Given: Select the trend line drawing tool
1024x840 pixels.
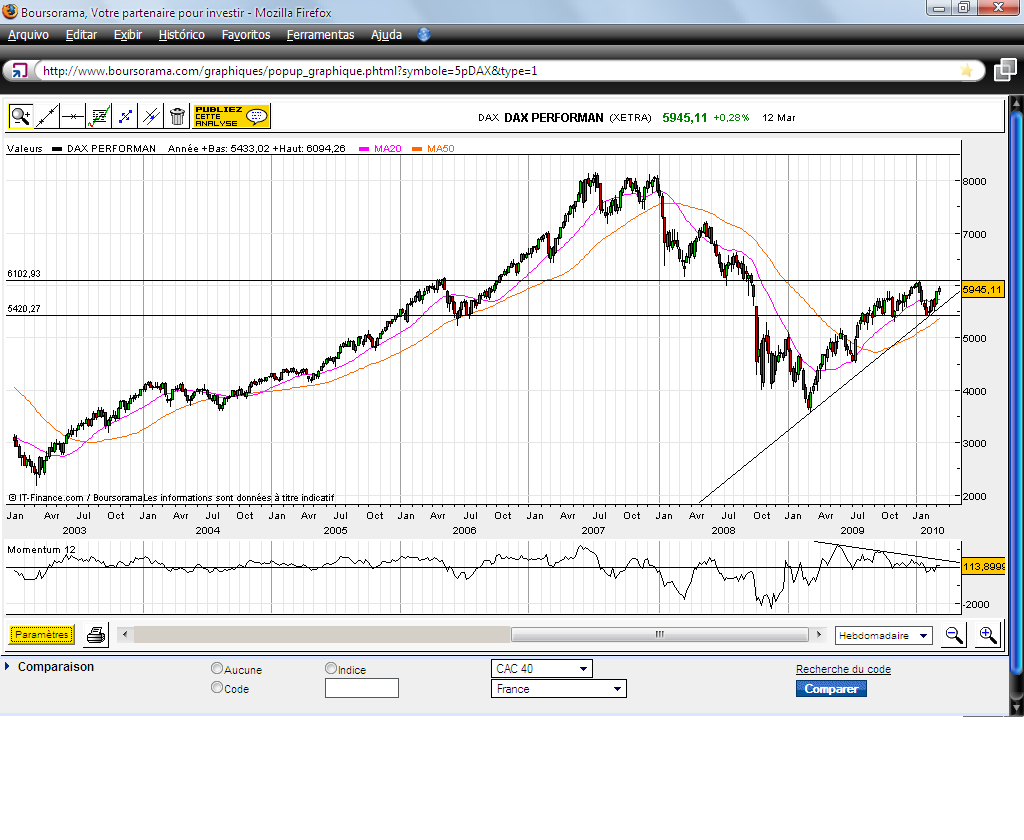Looking at the screenshot, I should tap(46, 117).
